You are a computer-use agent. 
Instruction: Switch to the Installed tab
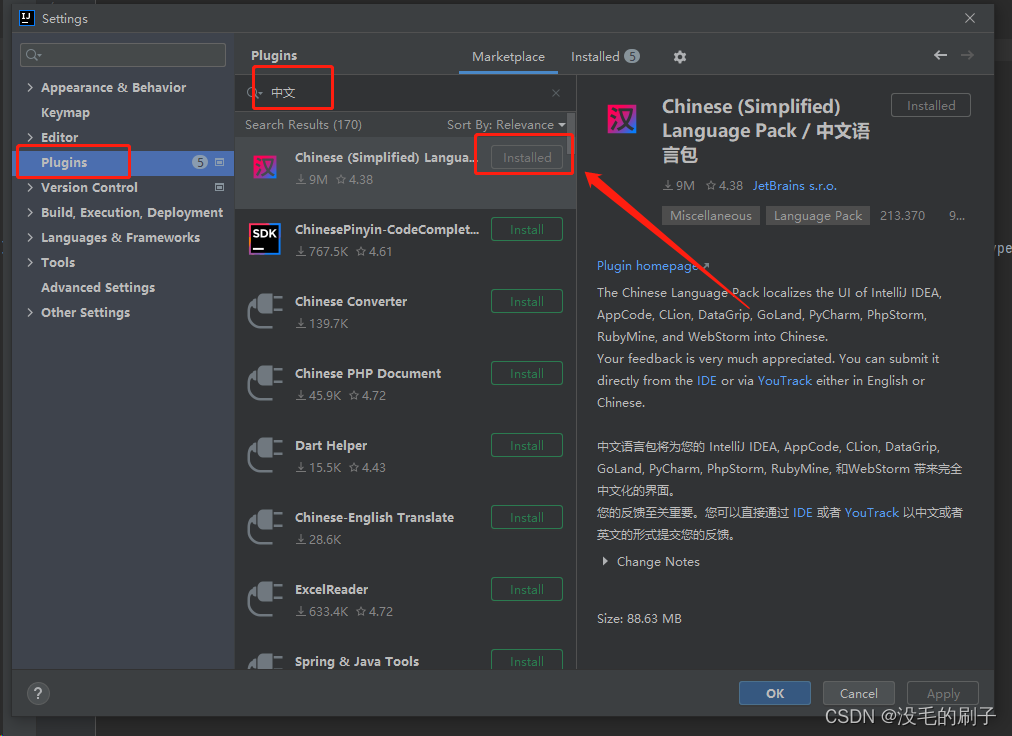(605, 57)
